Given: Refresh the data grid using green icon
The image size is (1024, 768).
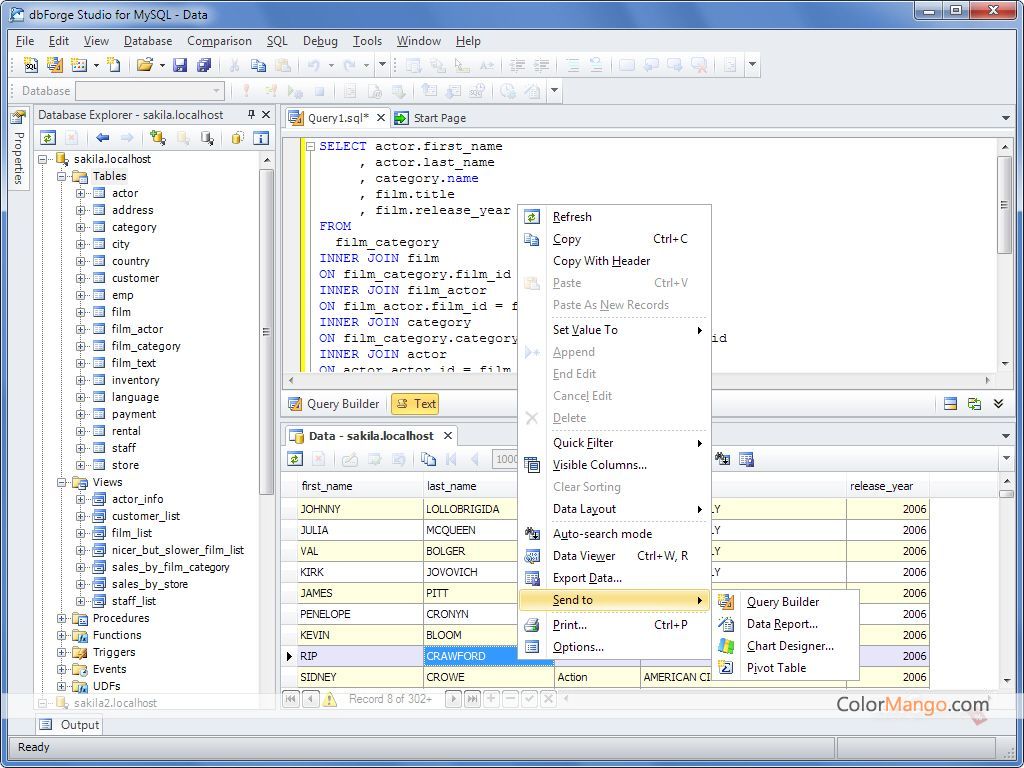Looking at the screenshot, I should (295, 459).
